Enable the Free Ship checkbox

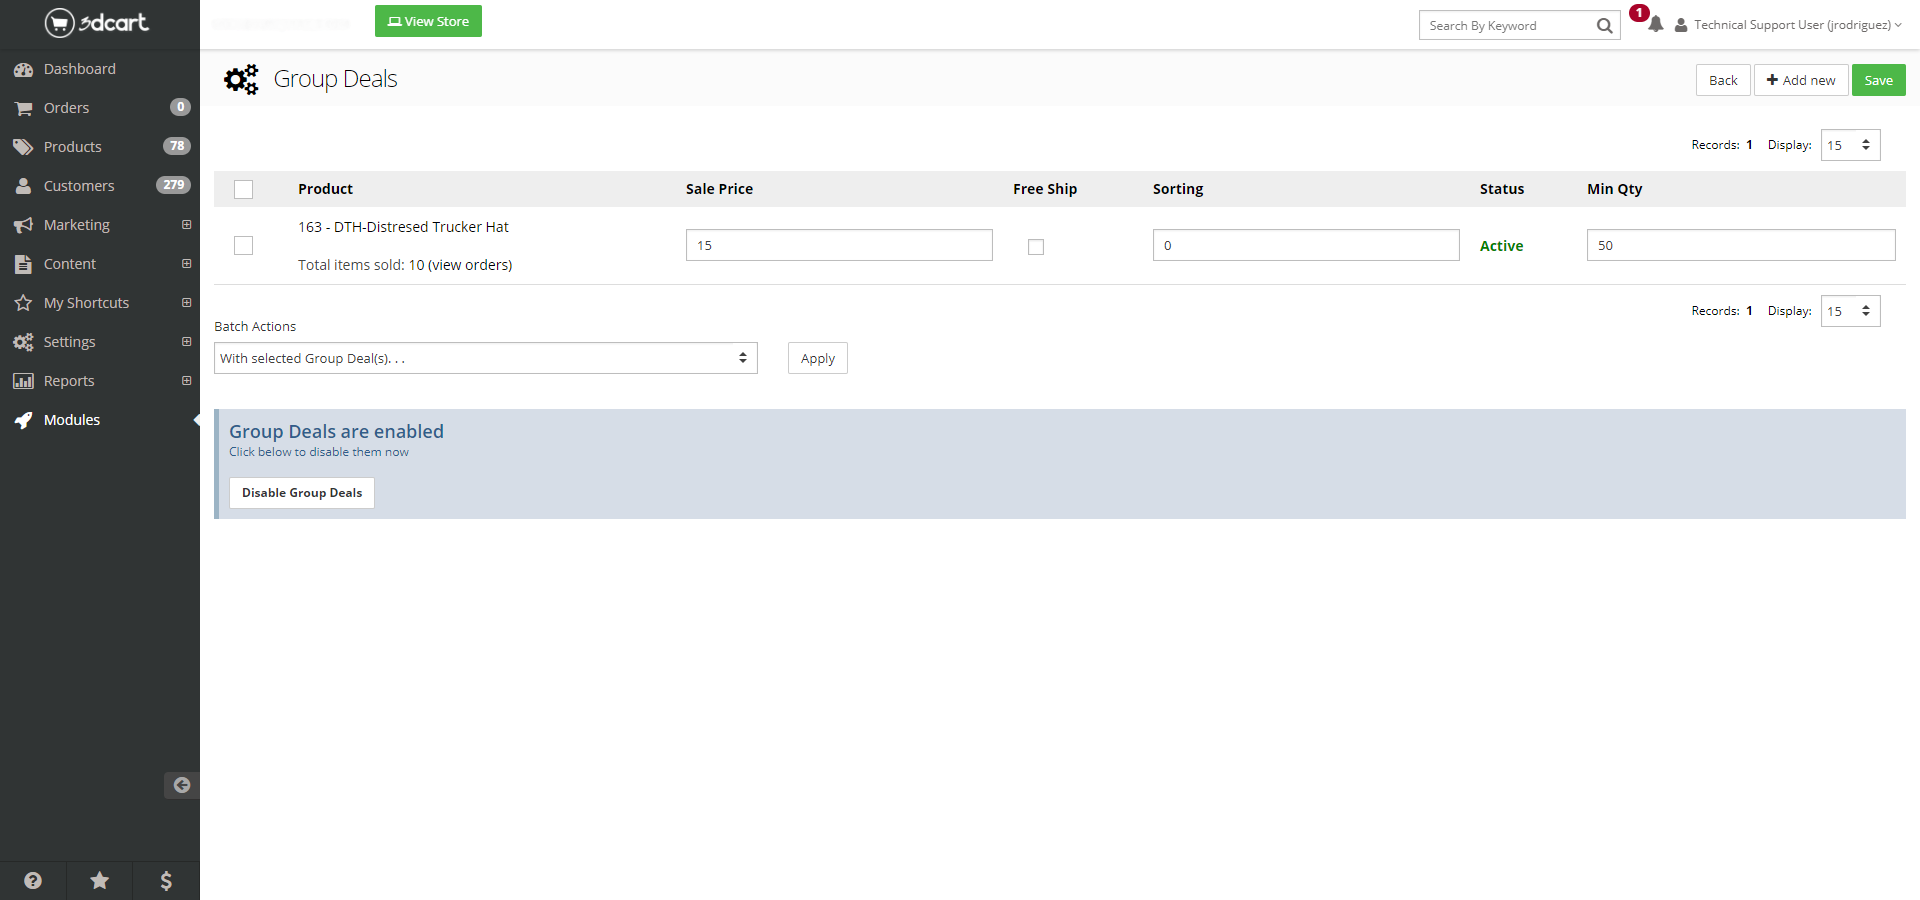1036,247
